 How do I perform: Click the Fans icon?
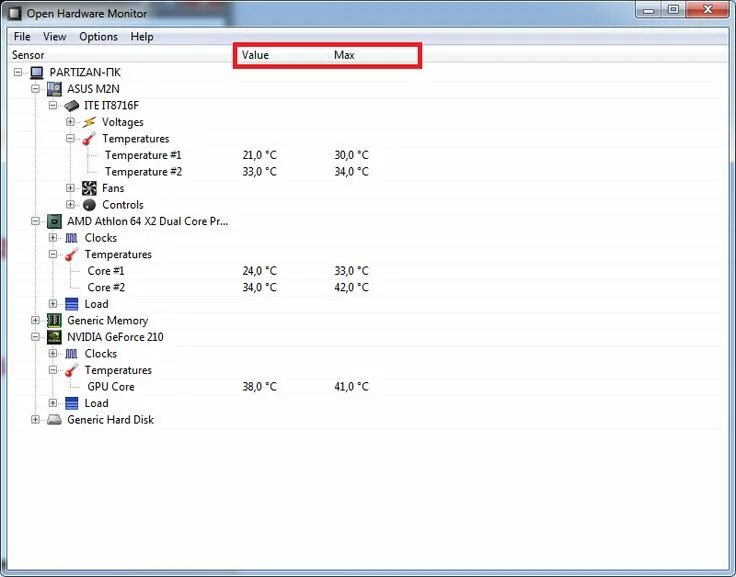[89, 188]
